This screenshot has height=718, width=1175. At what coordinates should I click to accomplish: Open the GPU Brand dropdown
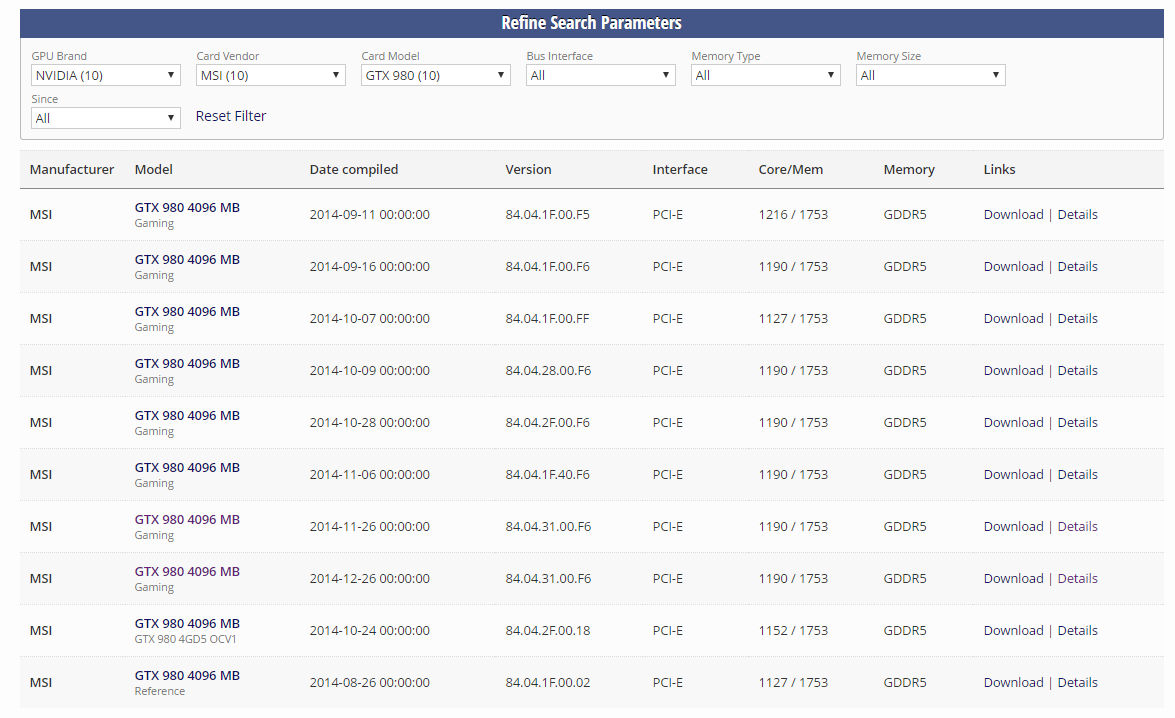(106, 75)
